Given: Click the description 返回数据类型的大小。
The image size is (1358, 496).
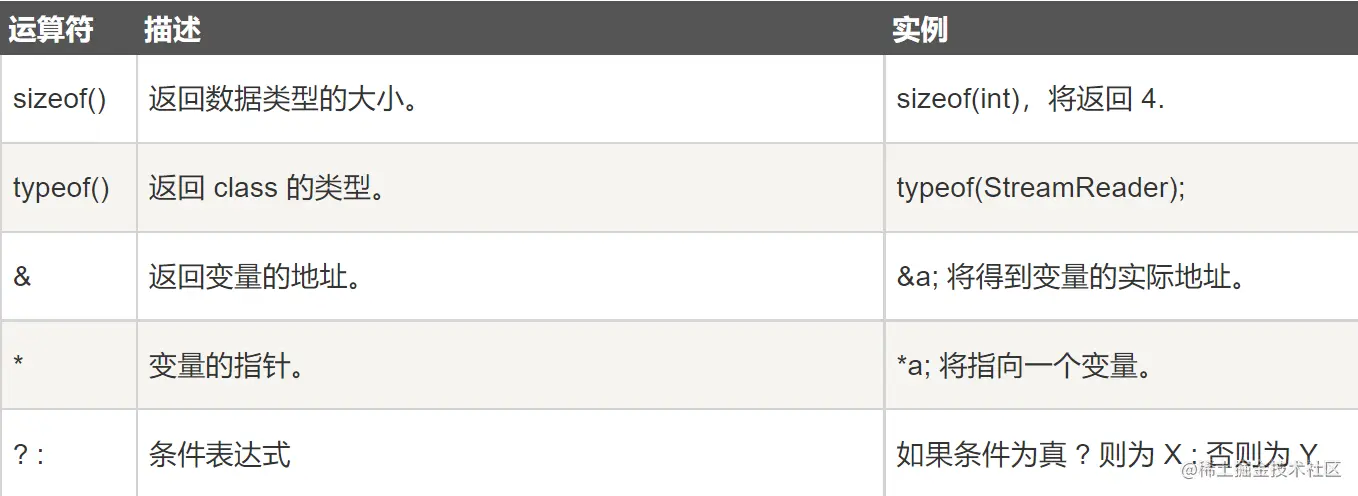Looking at the screenshot, I should tap(282, 99).
